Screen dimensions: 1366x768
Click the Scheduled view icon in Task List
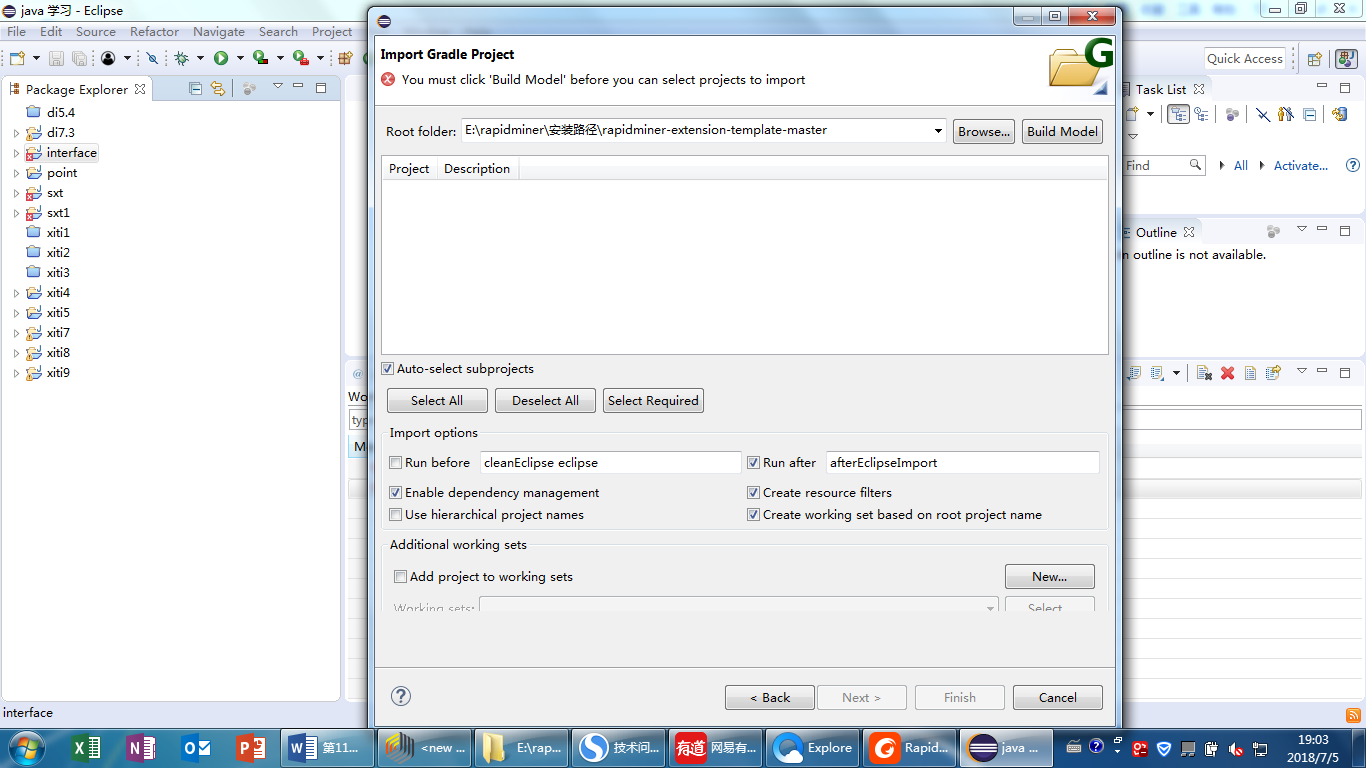1201,115
